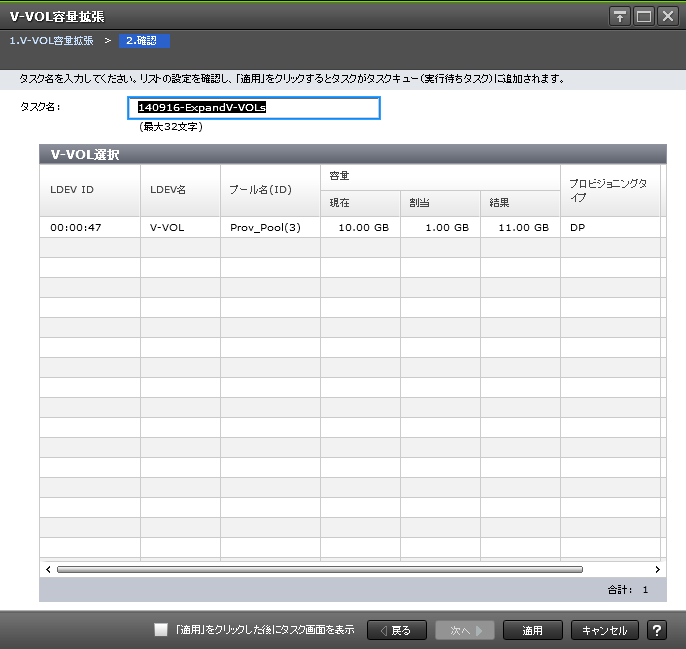This screenshot has width=686, height=649.
Task: Click the キャンセル cancel button
Action: point(604,630)
